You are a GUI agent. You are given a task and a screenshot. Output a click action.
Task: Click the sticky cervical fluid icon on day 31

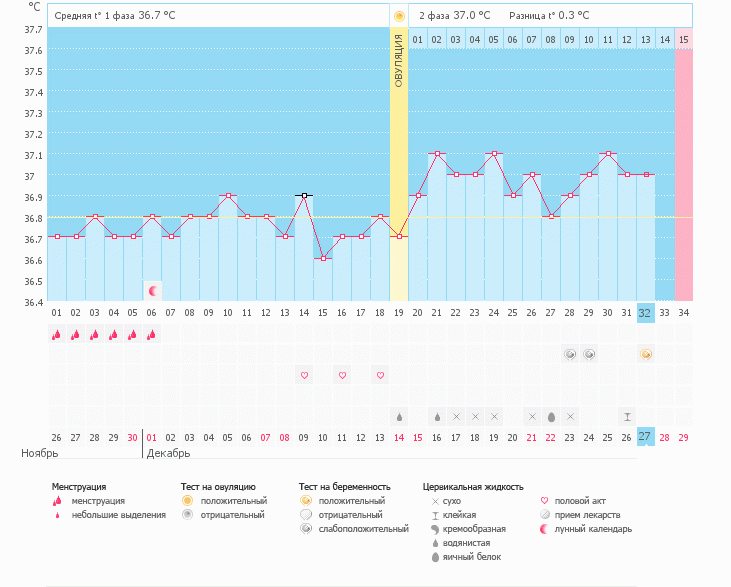627,416
